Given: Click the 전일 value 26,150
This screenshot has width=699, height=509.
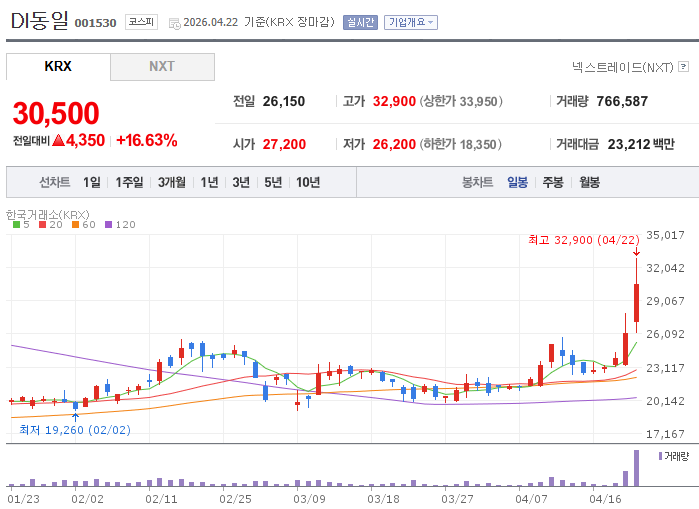Looking at the screenshot, I should (x=284, y=101).
